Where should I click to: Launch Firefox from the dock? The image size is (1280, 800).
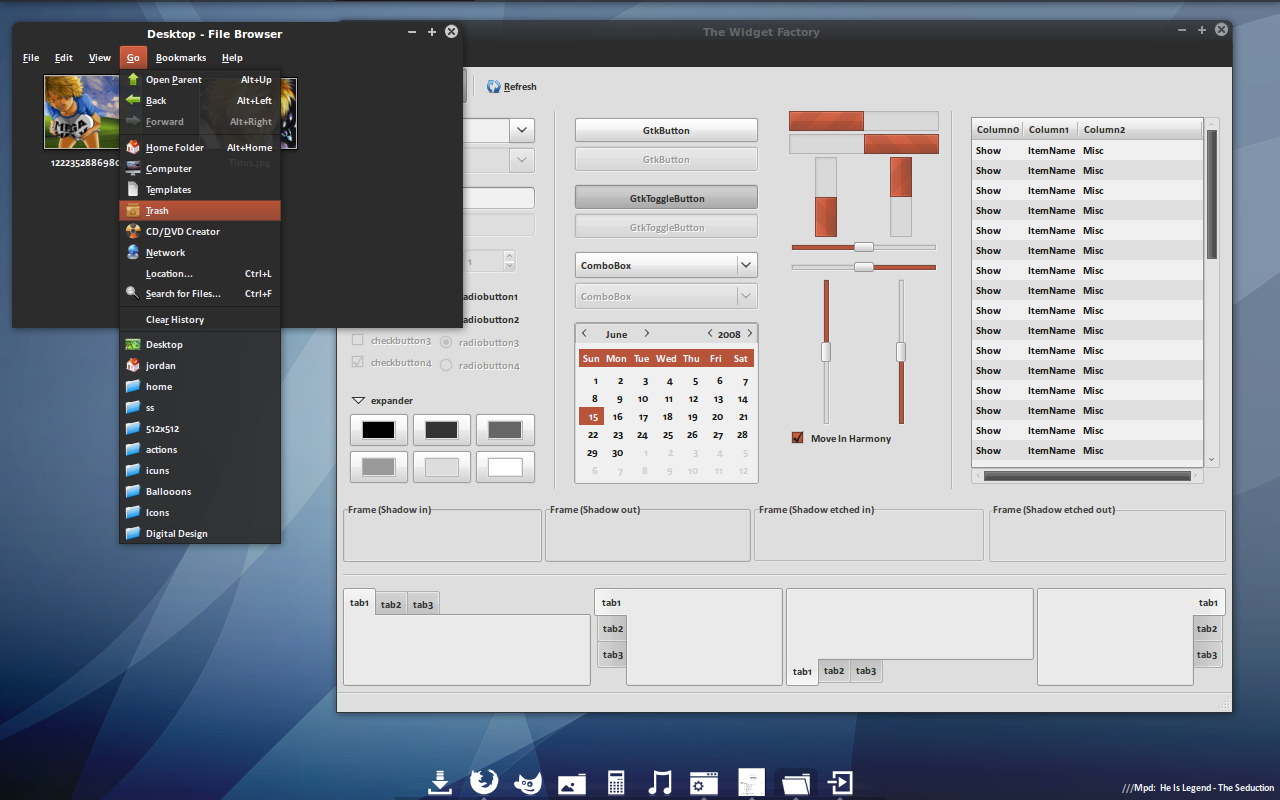pyautogui.click(x=484, y=781)
